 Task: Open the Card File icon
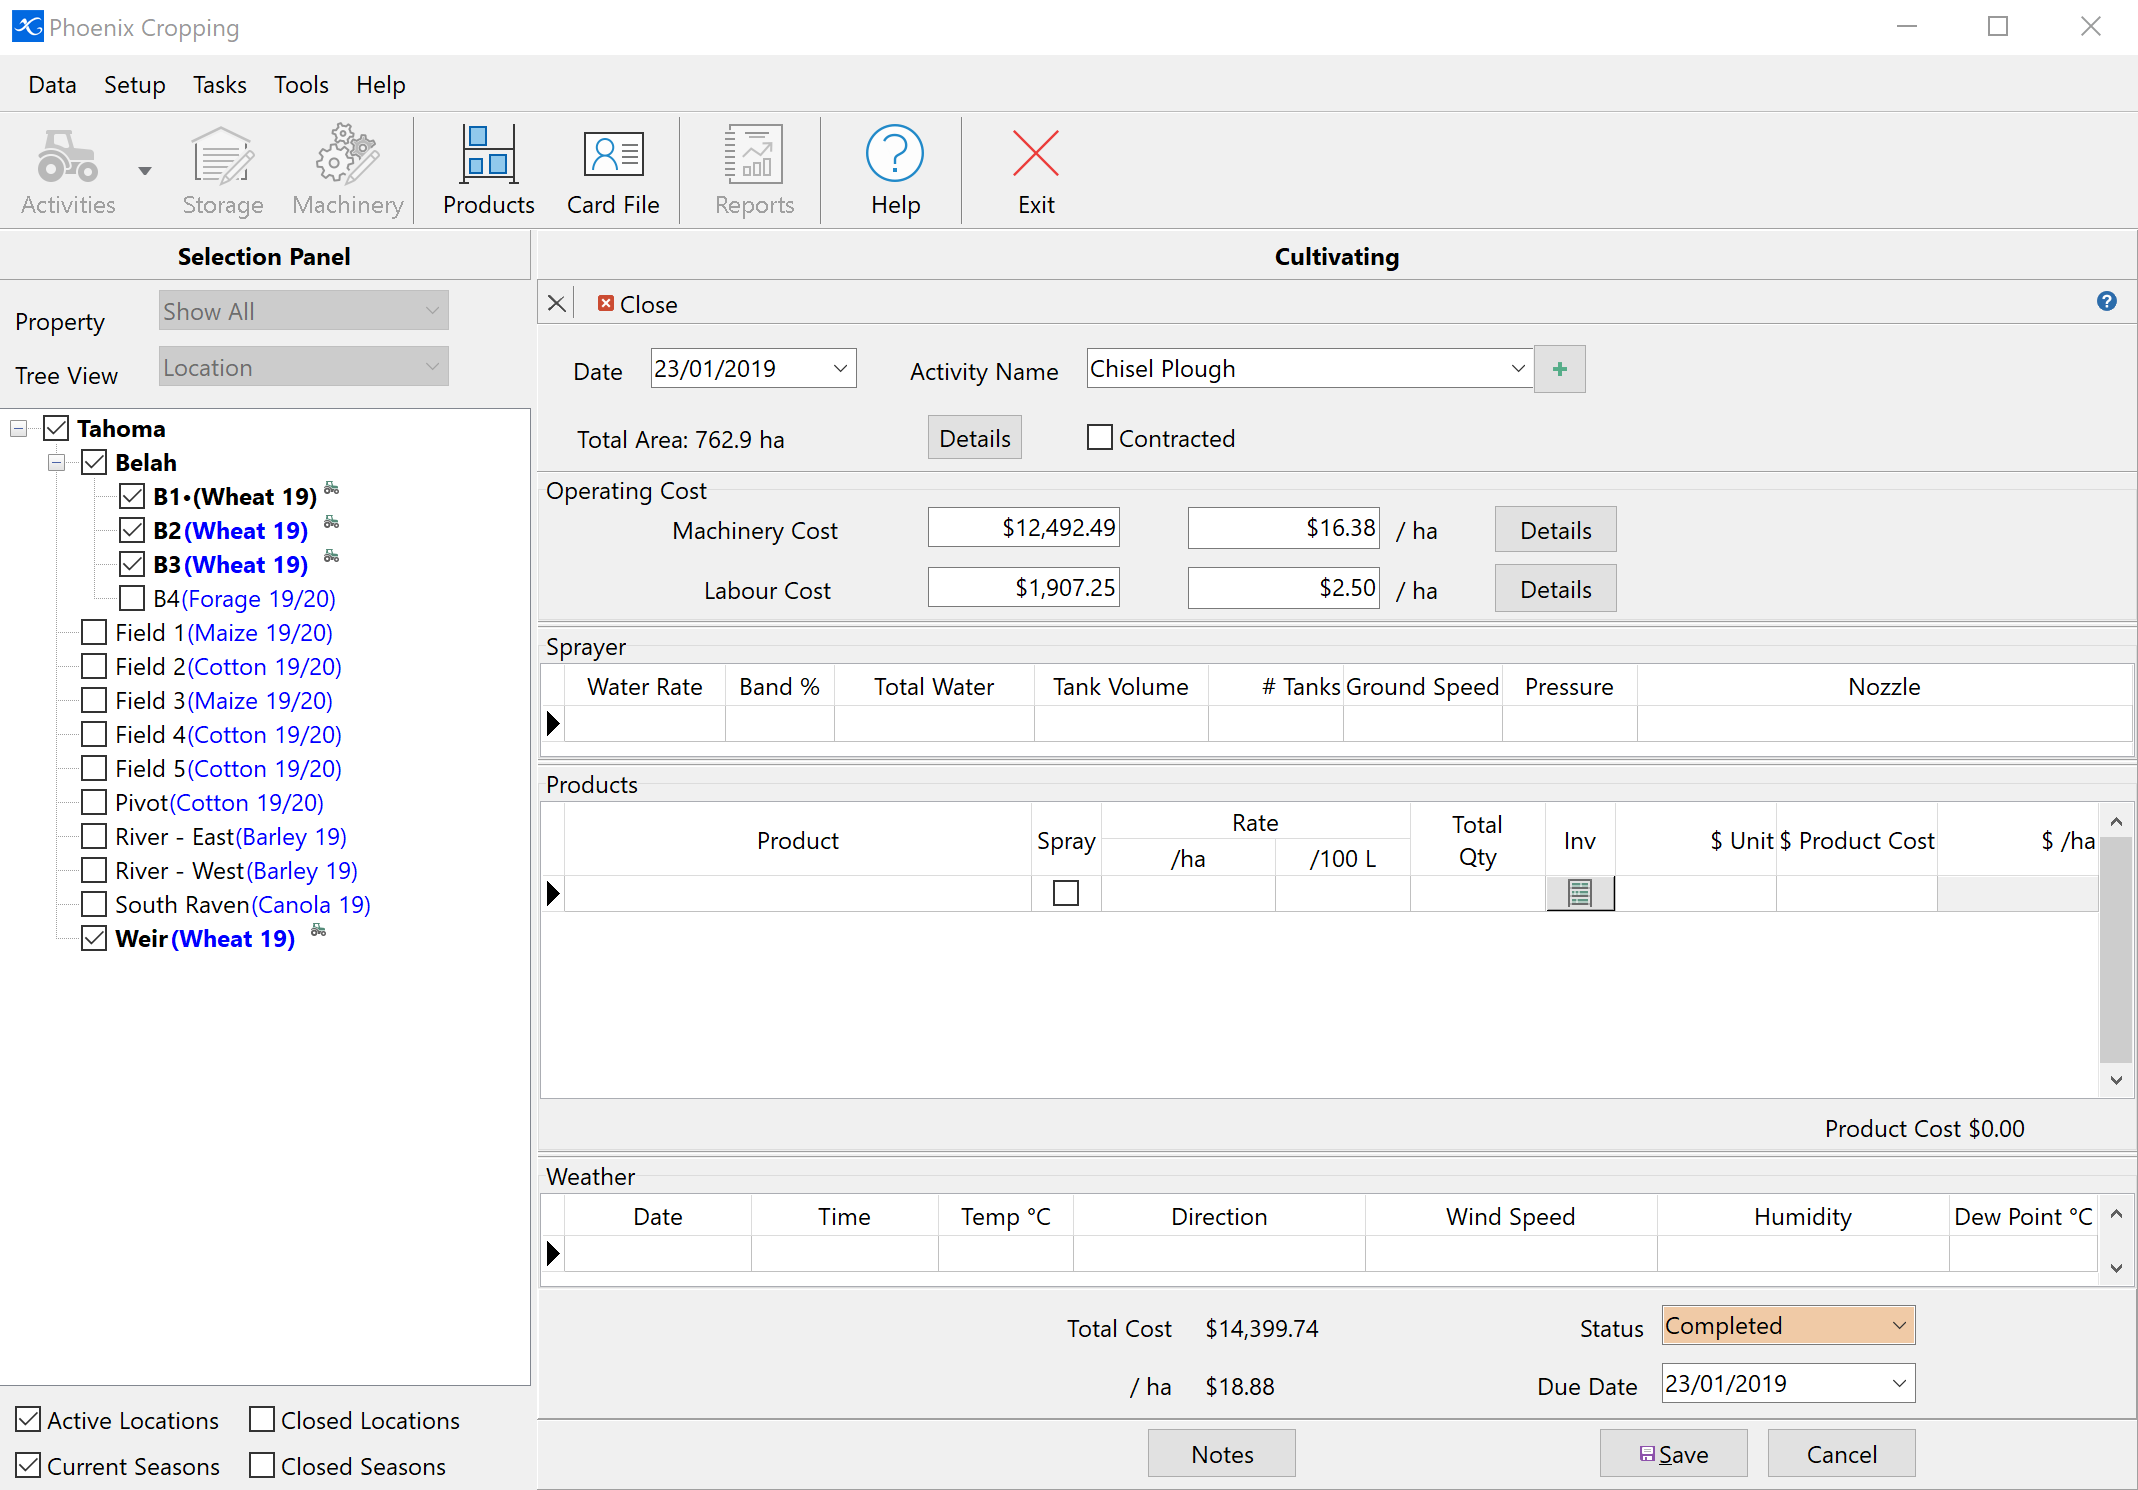[613, 155]
